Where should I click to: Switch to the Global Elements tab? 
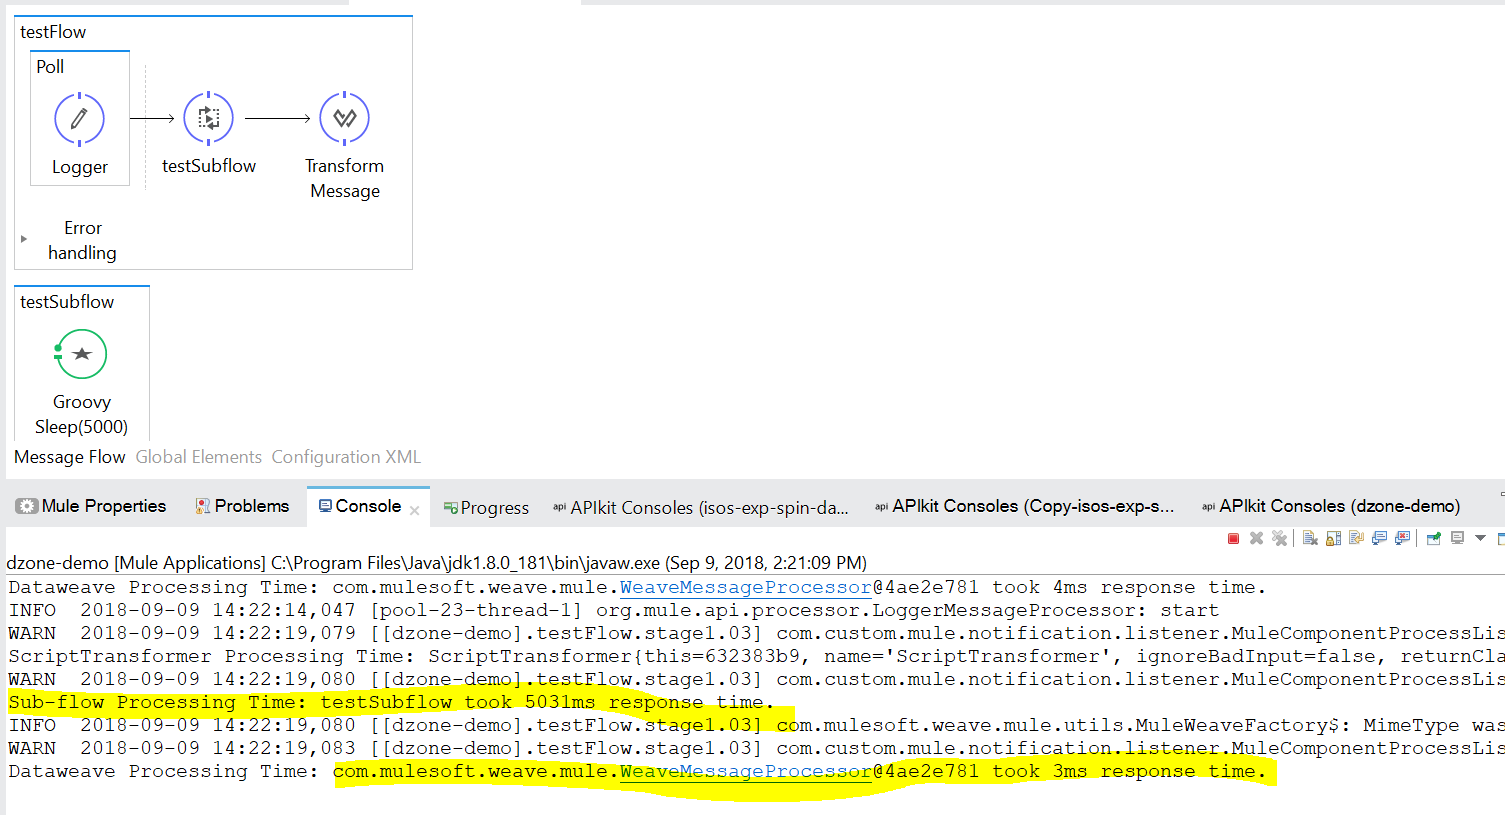[199, 457]
